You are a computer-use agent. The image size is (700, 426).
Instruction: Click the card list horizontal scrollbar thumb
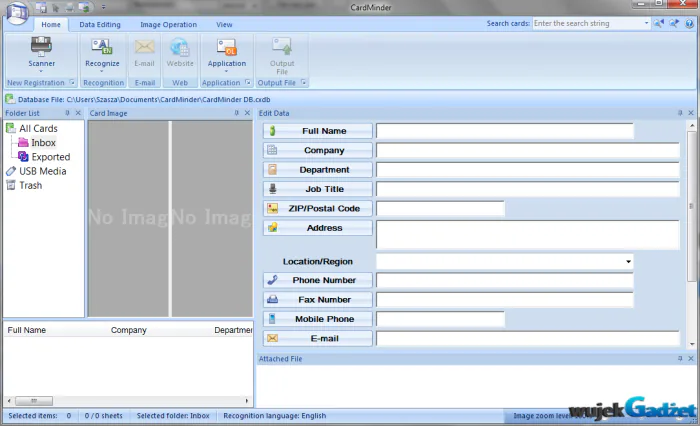click(34, 401)
